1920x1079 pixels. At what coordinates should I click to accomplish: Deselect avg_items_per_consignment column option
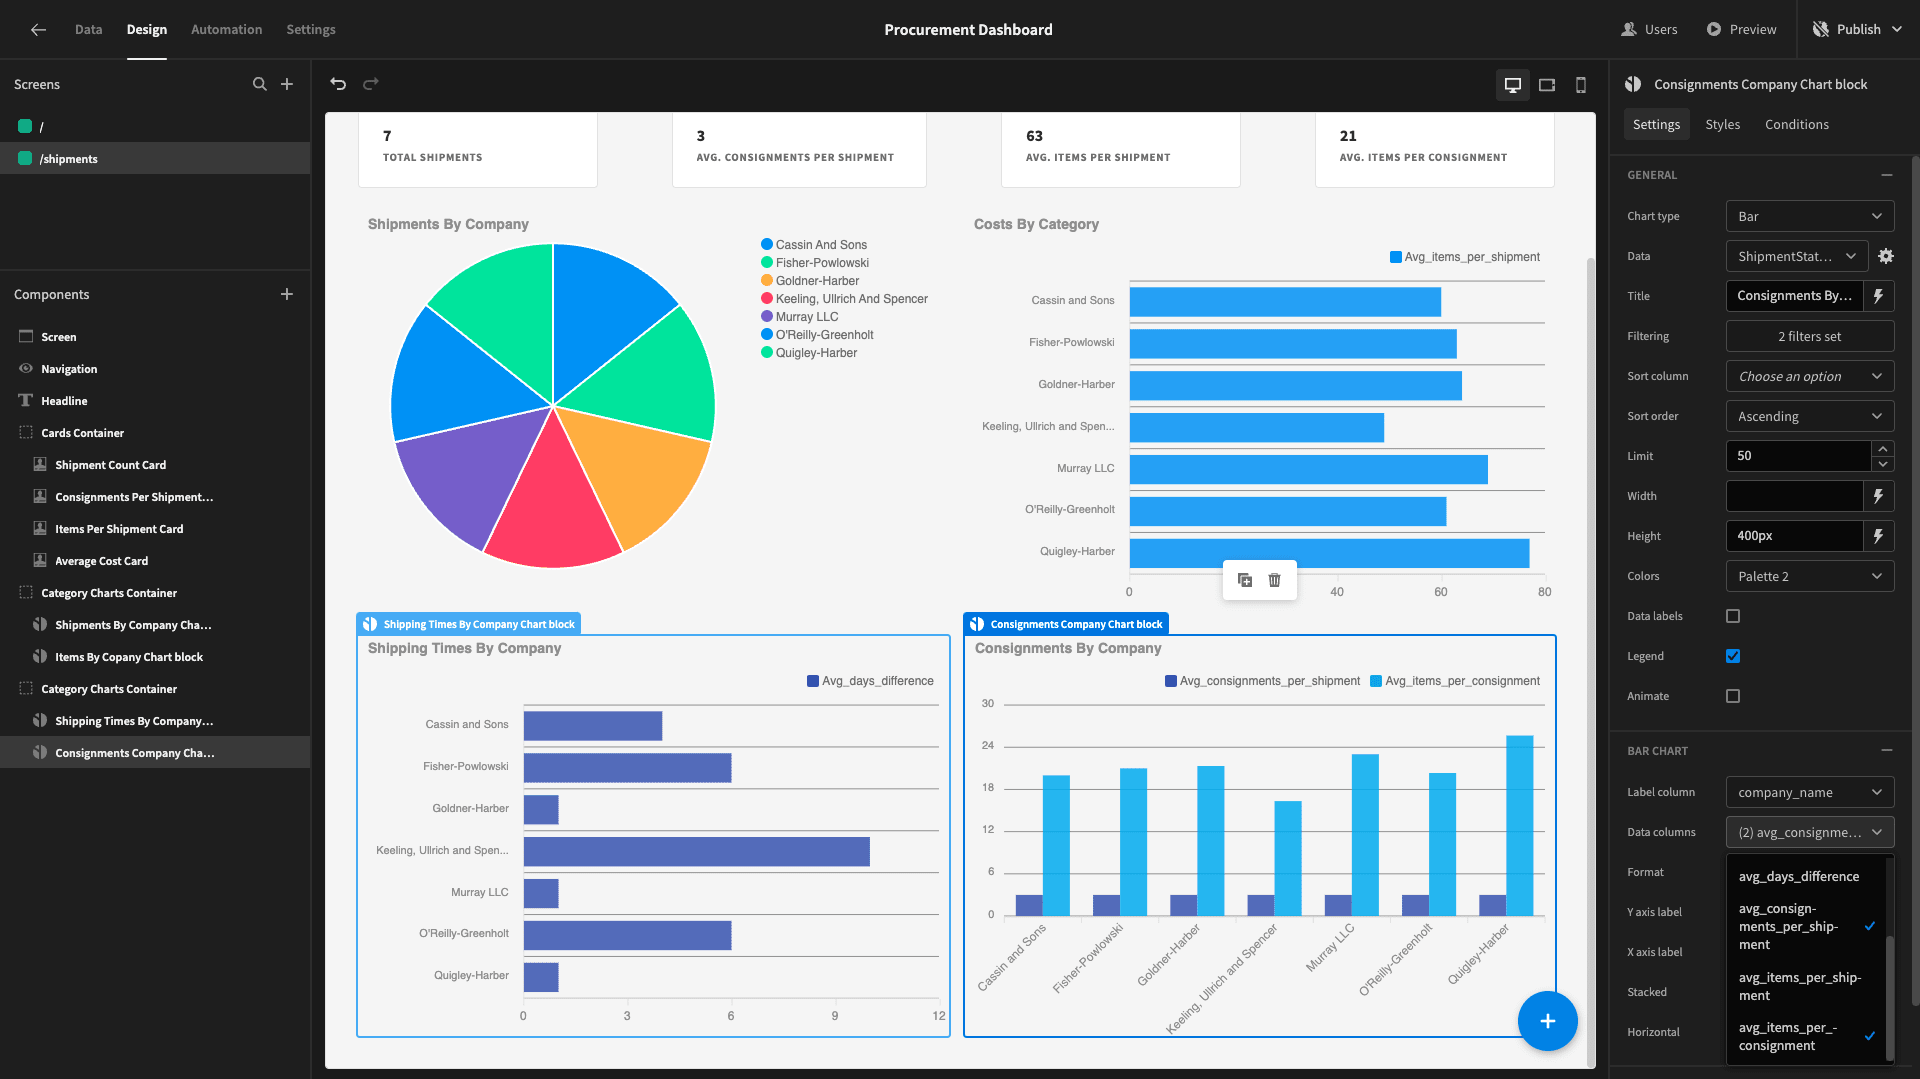(1806, 1037)
